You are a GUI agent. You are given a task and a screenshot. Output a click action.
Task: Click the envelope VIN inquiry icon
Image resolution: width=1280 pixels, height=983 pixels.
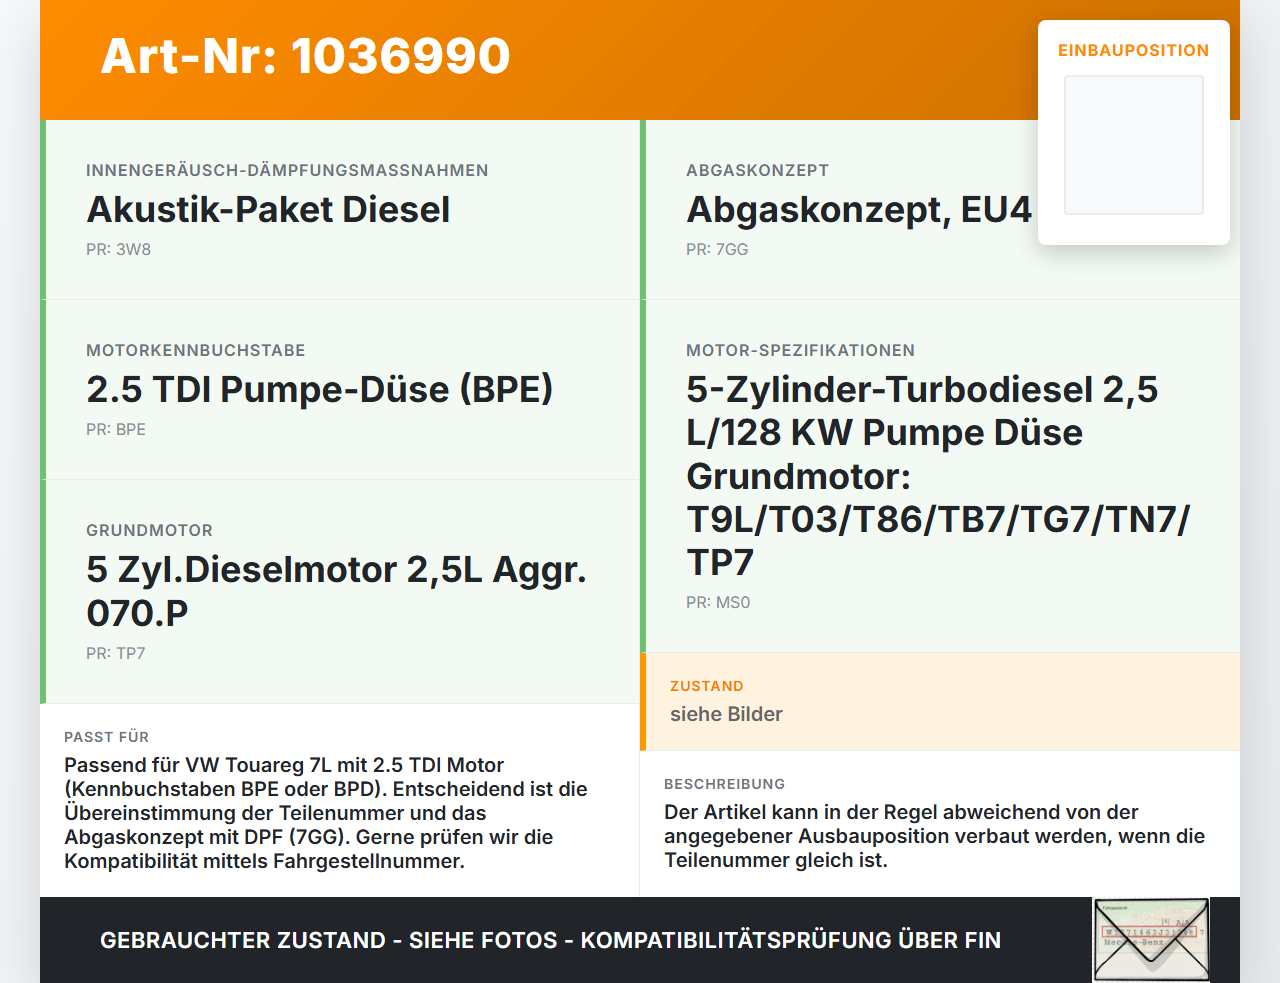1152,940
